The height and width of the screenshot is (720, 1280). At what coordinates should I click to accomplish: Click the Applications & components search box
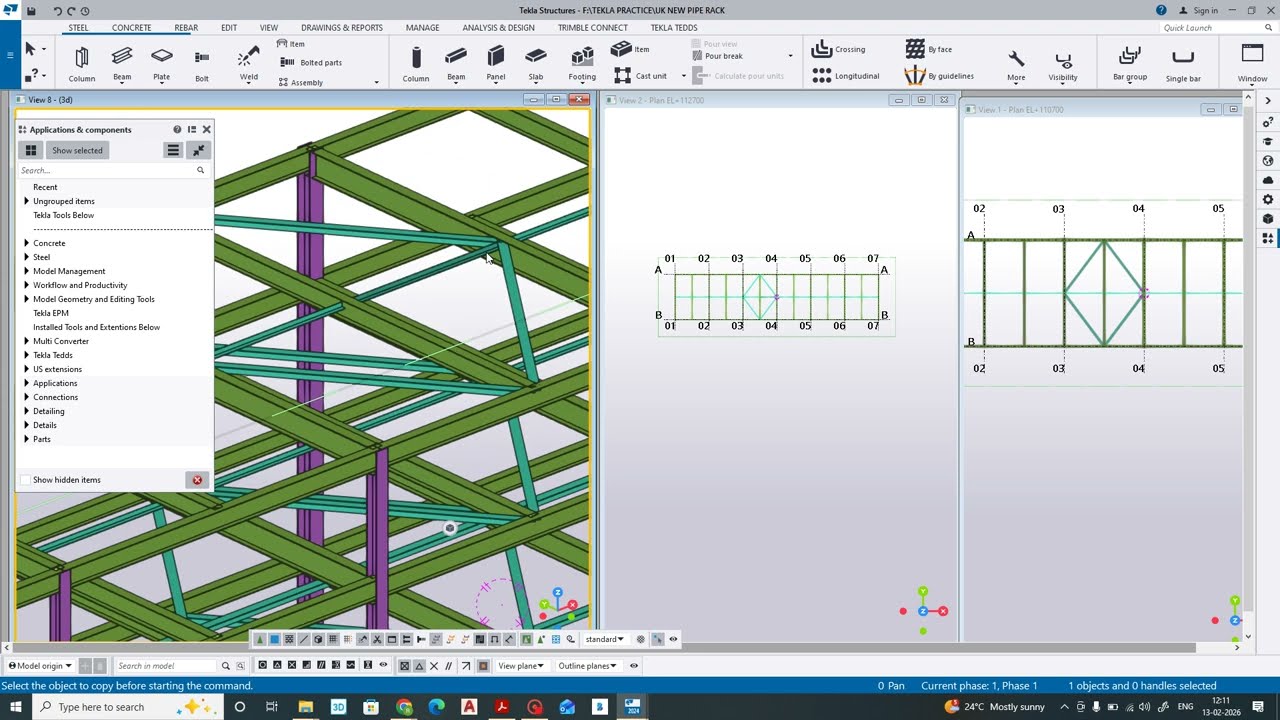pos(112,170)
